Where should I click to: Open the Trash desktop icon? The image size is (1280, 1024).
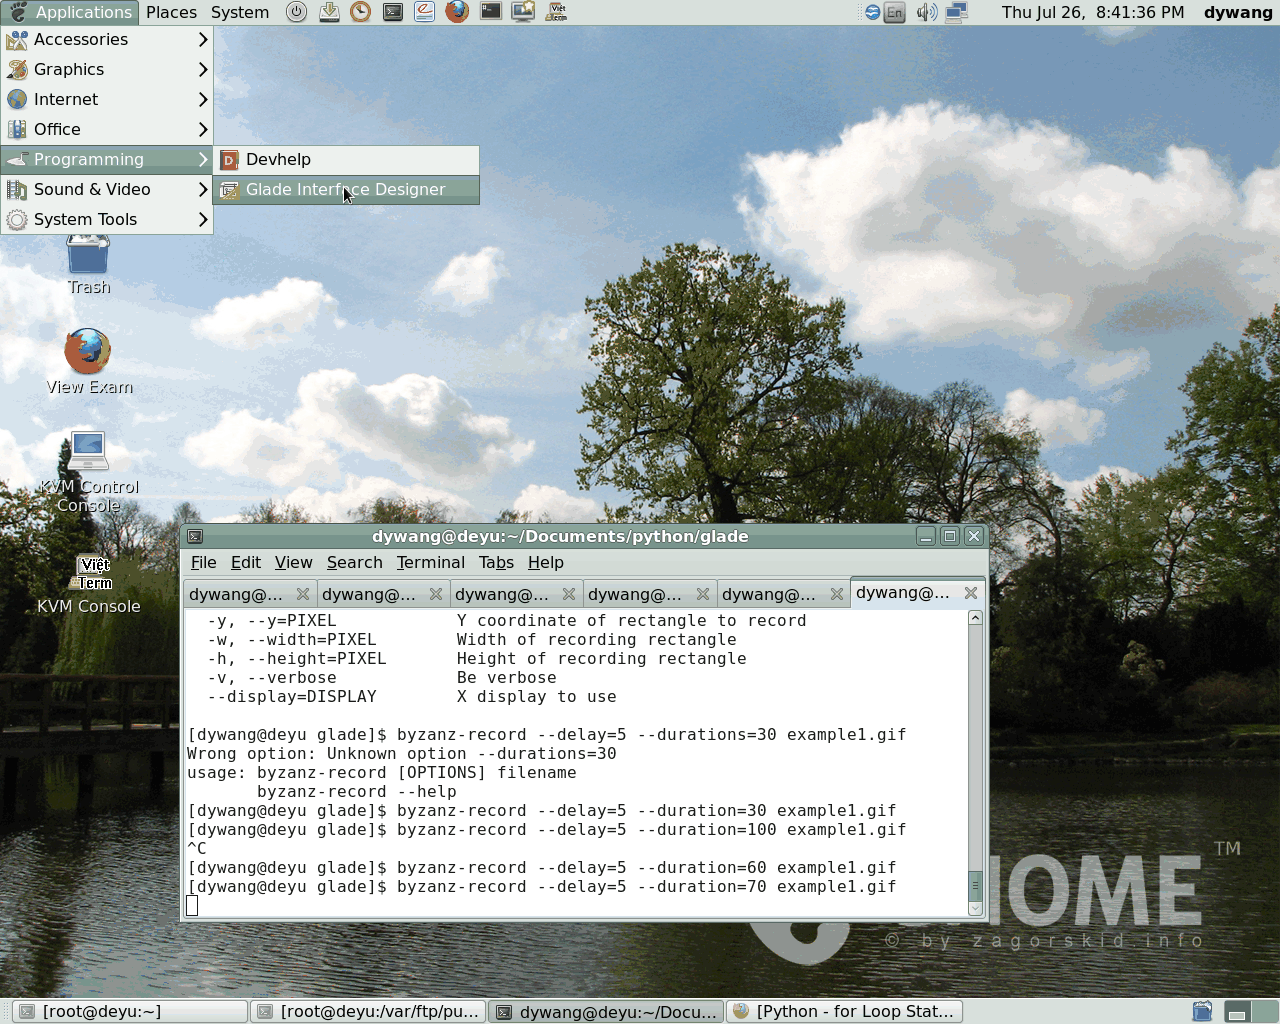(88, 257)
